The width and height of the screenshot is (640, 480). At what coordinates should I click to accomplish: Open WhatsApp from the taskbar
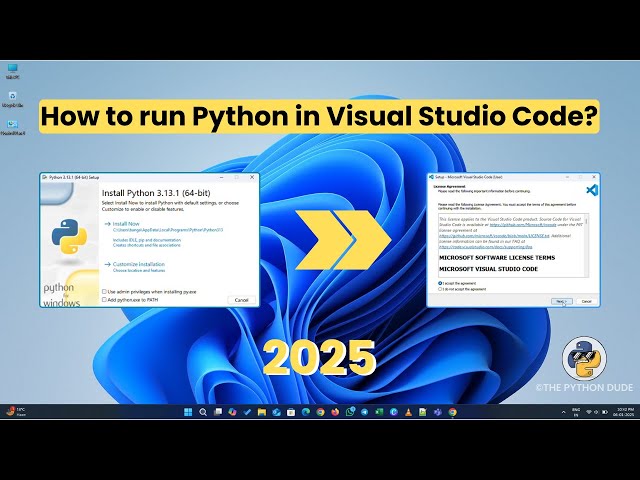pos(350,412)
